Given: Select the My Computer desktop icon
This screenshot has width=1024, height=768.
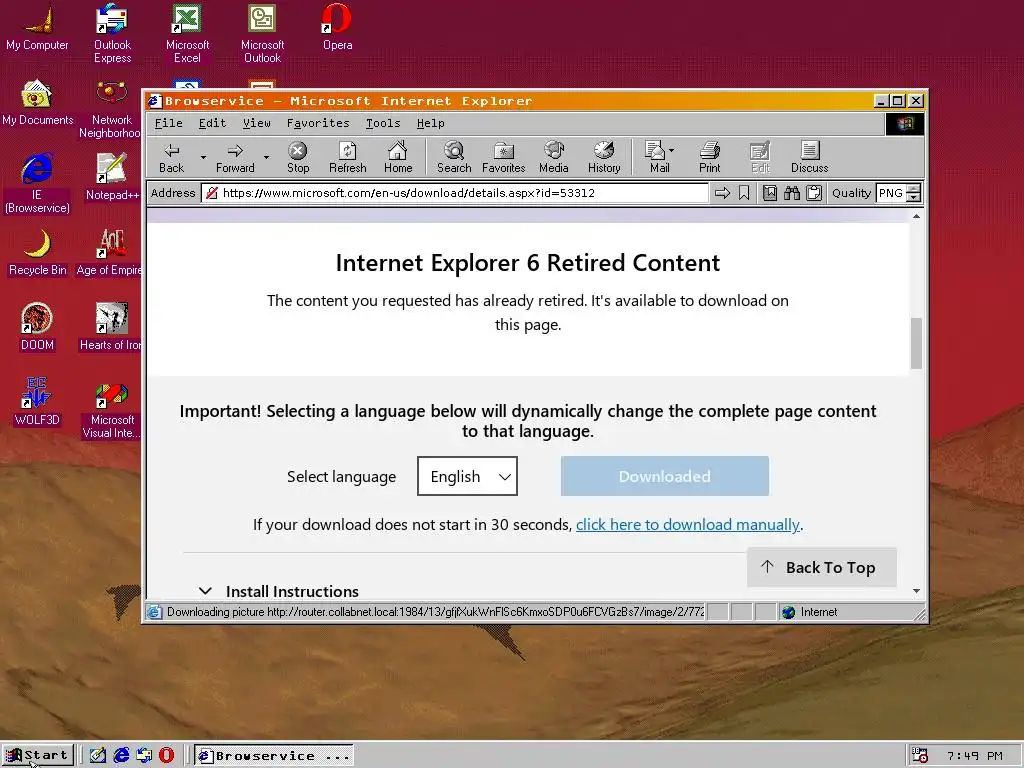Looking at the screenshot, I should (37, 27).
